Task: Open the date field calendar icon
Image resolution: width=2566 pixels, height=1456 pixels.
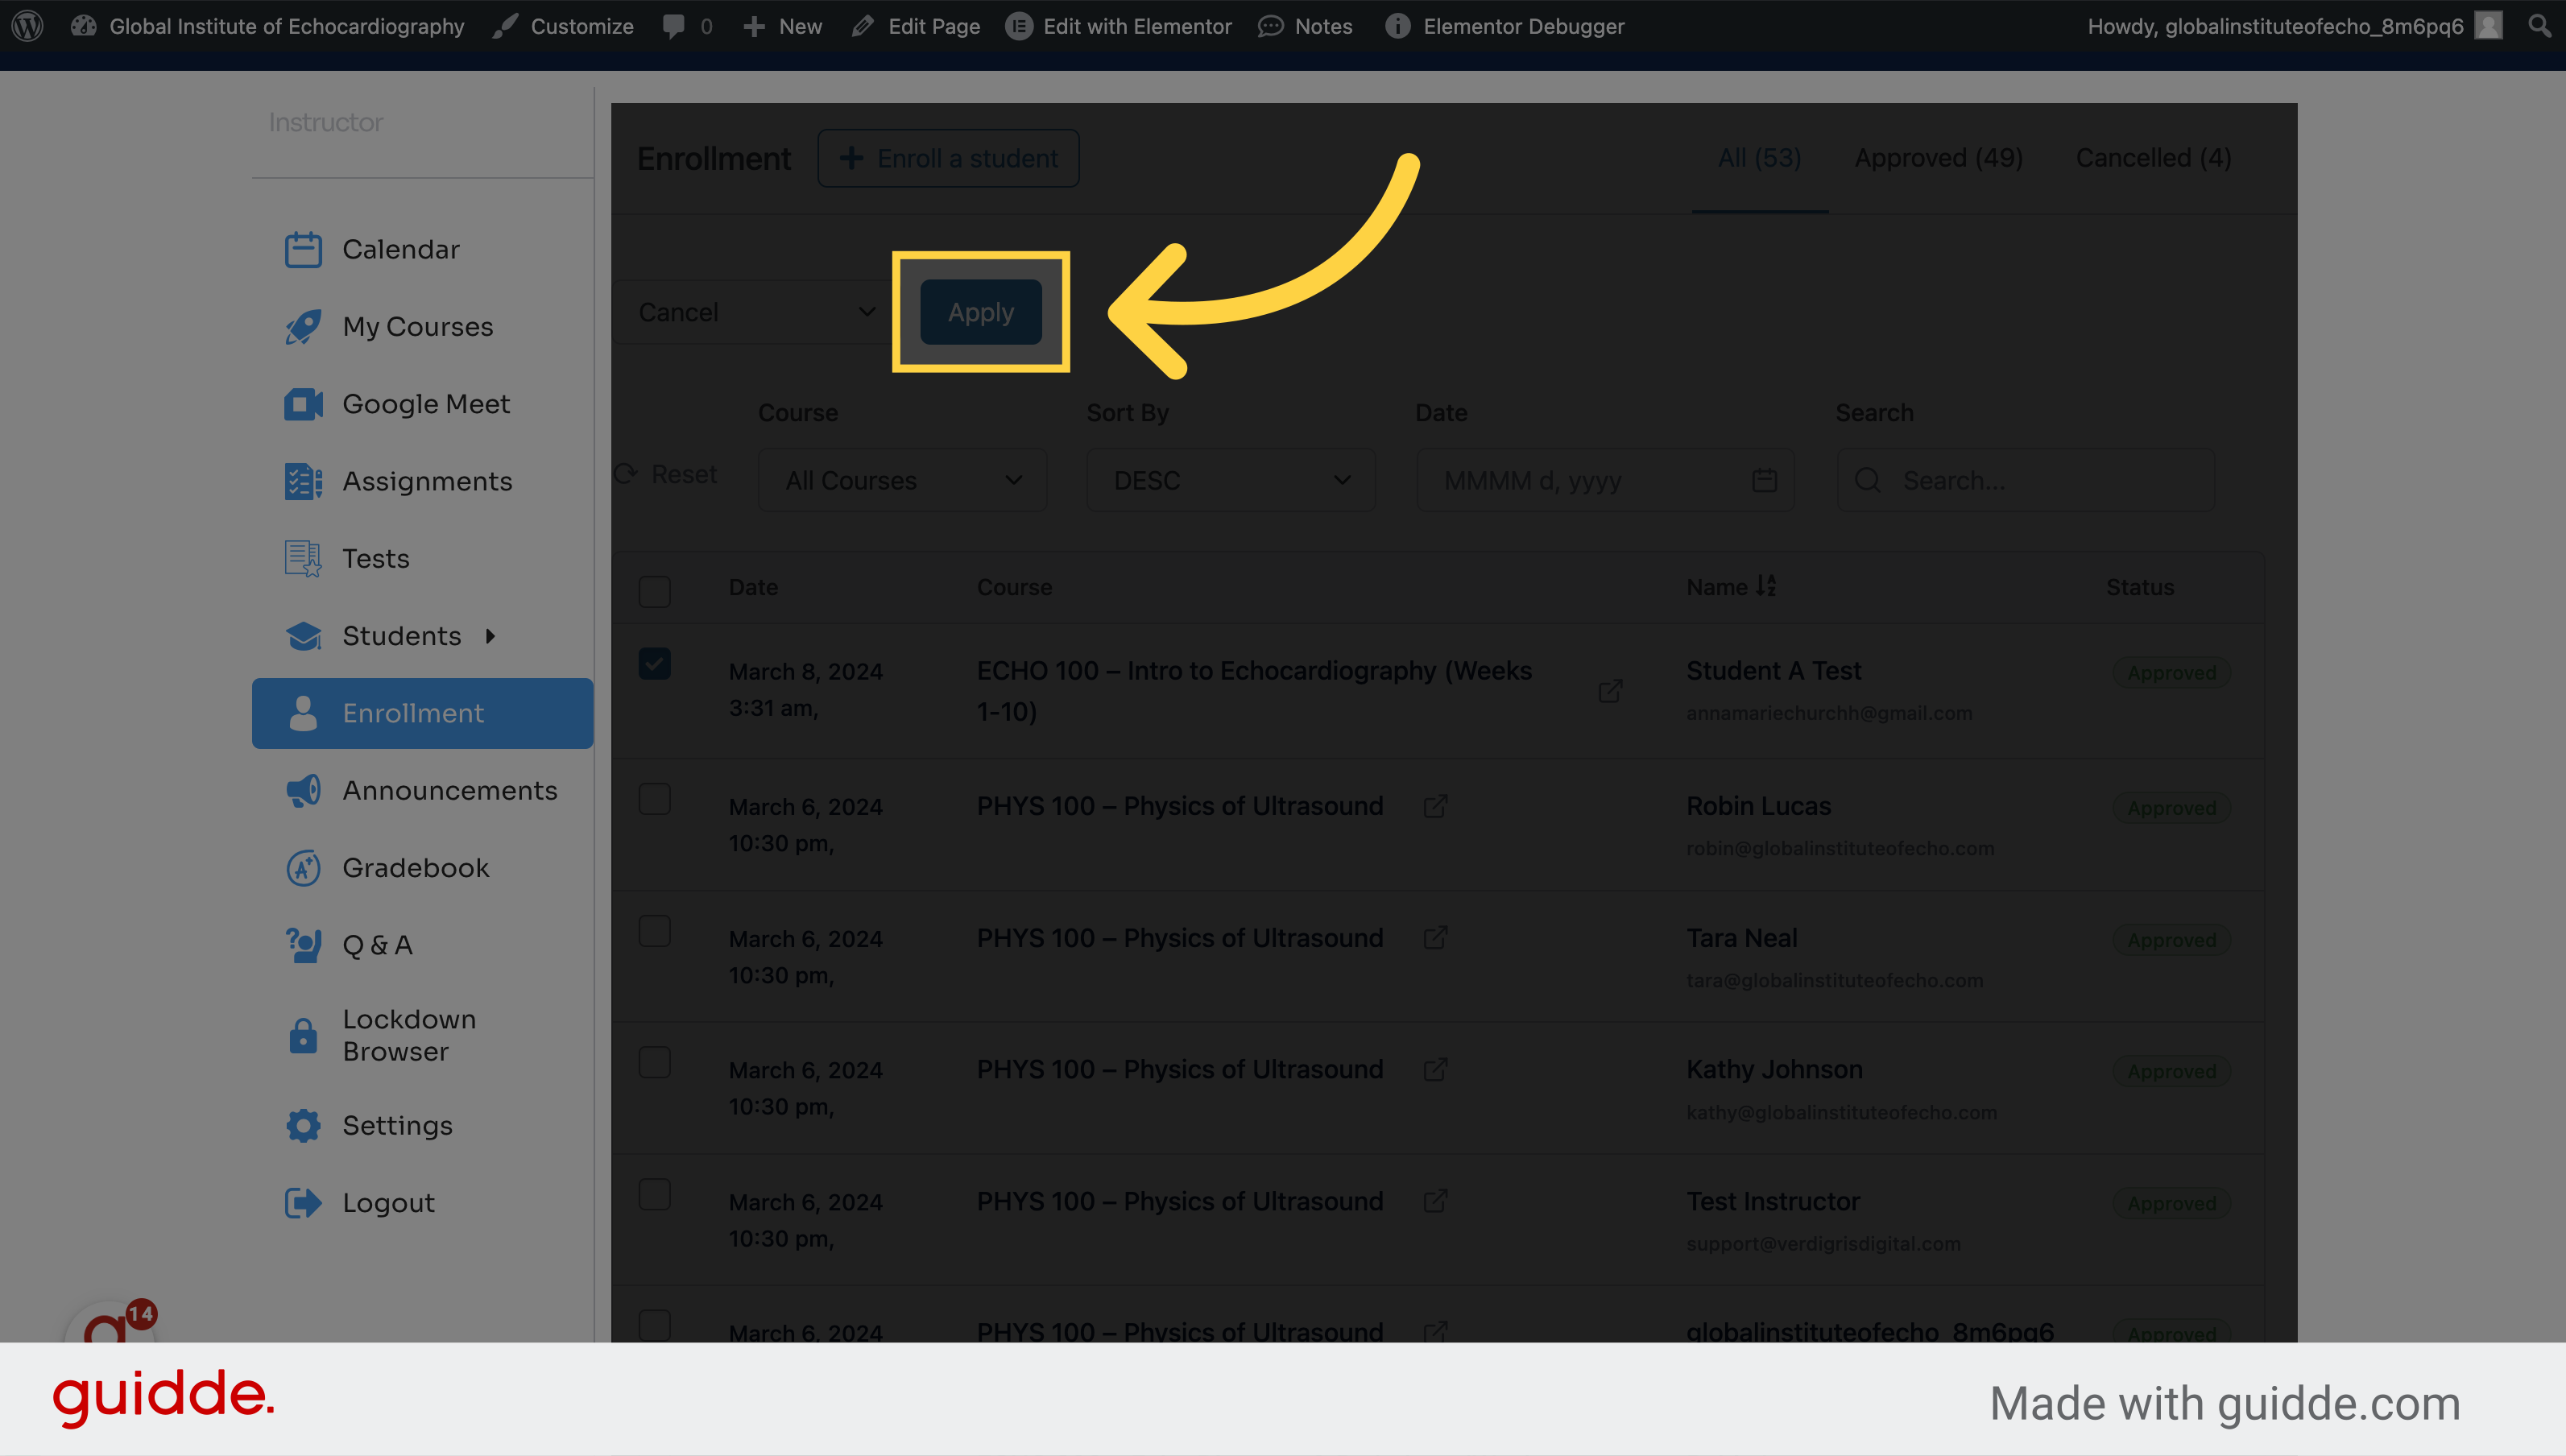Action: click(x=1765, y=480)
